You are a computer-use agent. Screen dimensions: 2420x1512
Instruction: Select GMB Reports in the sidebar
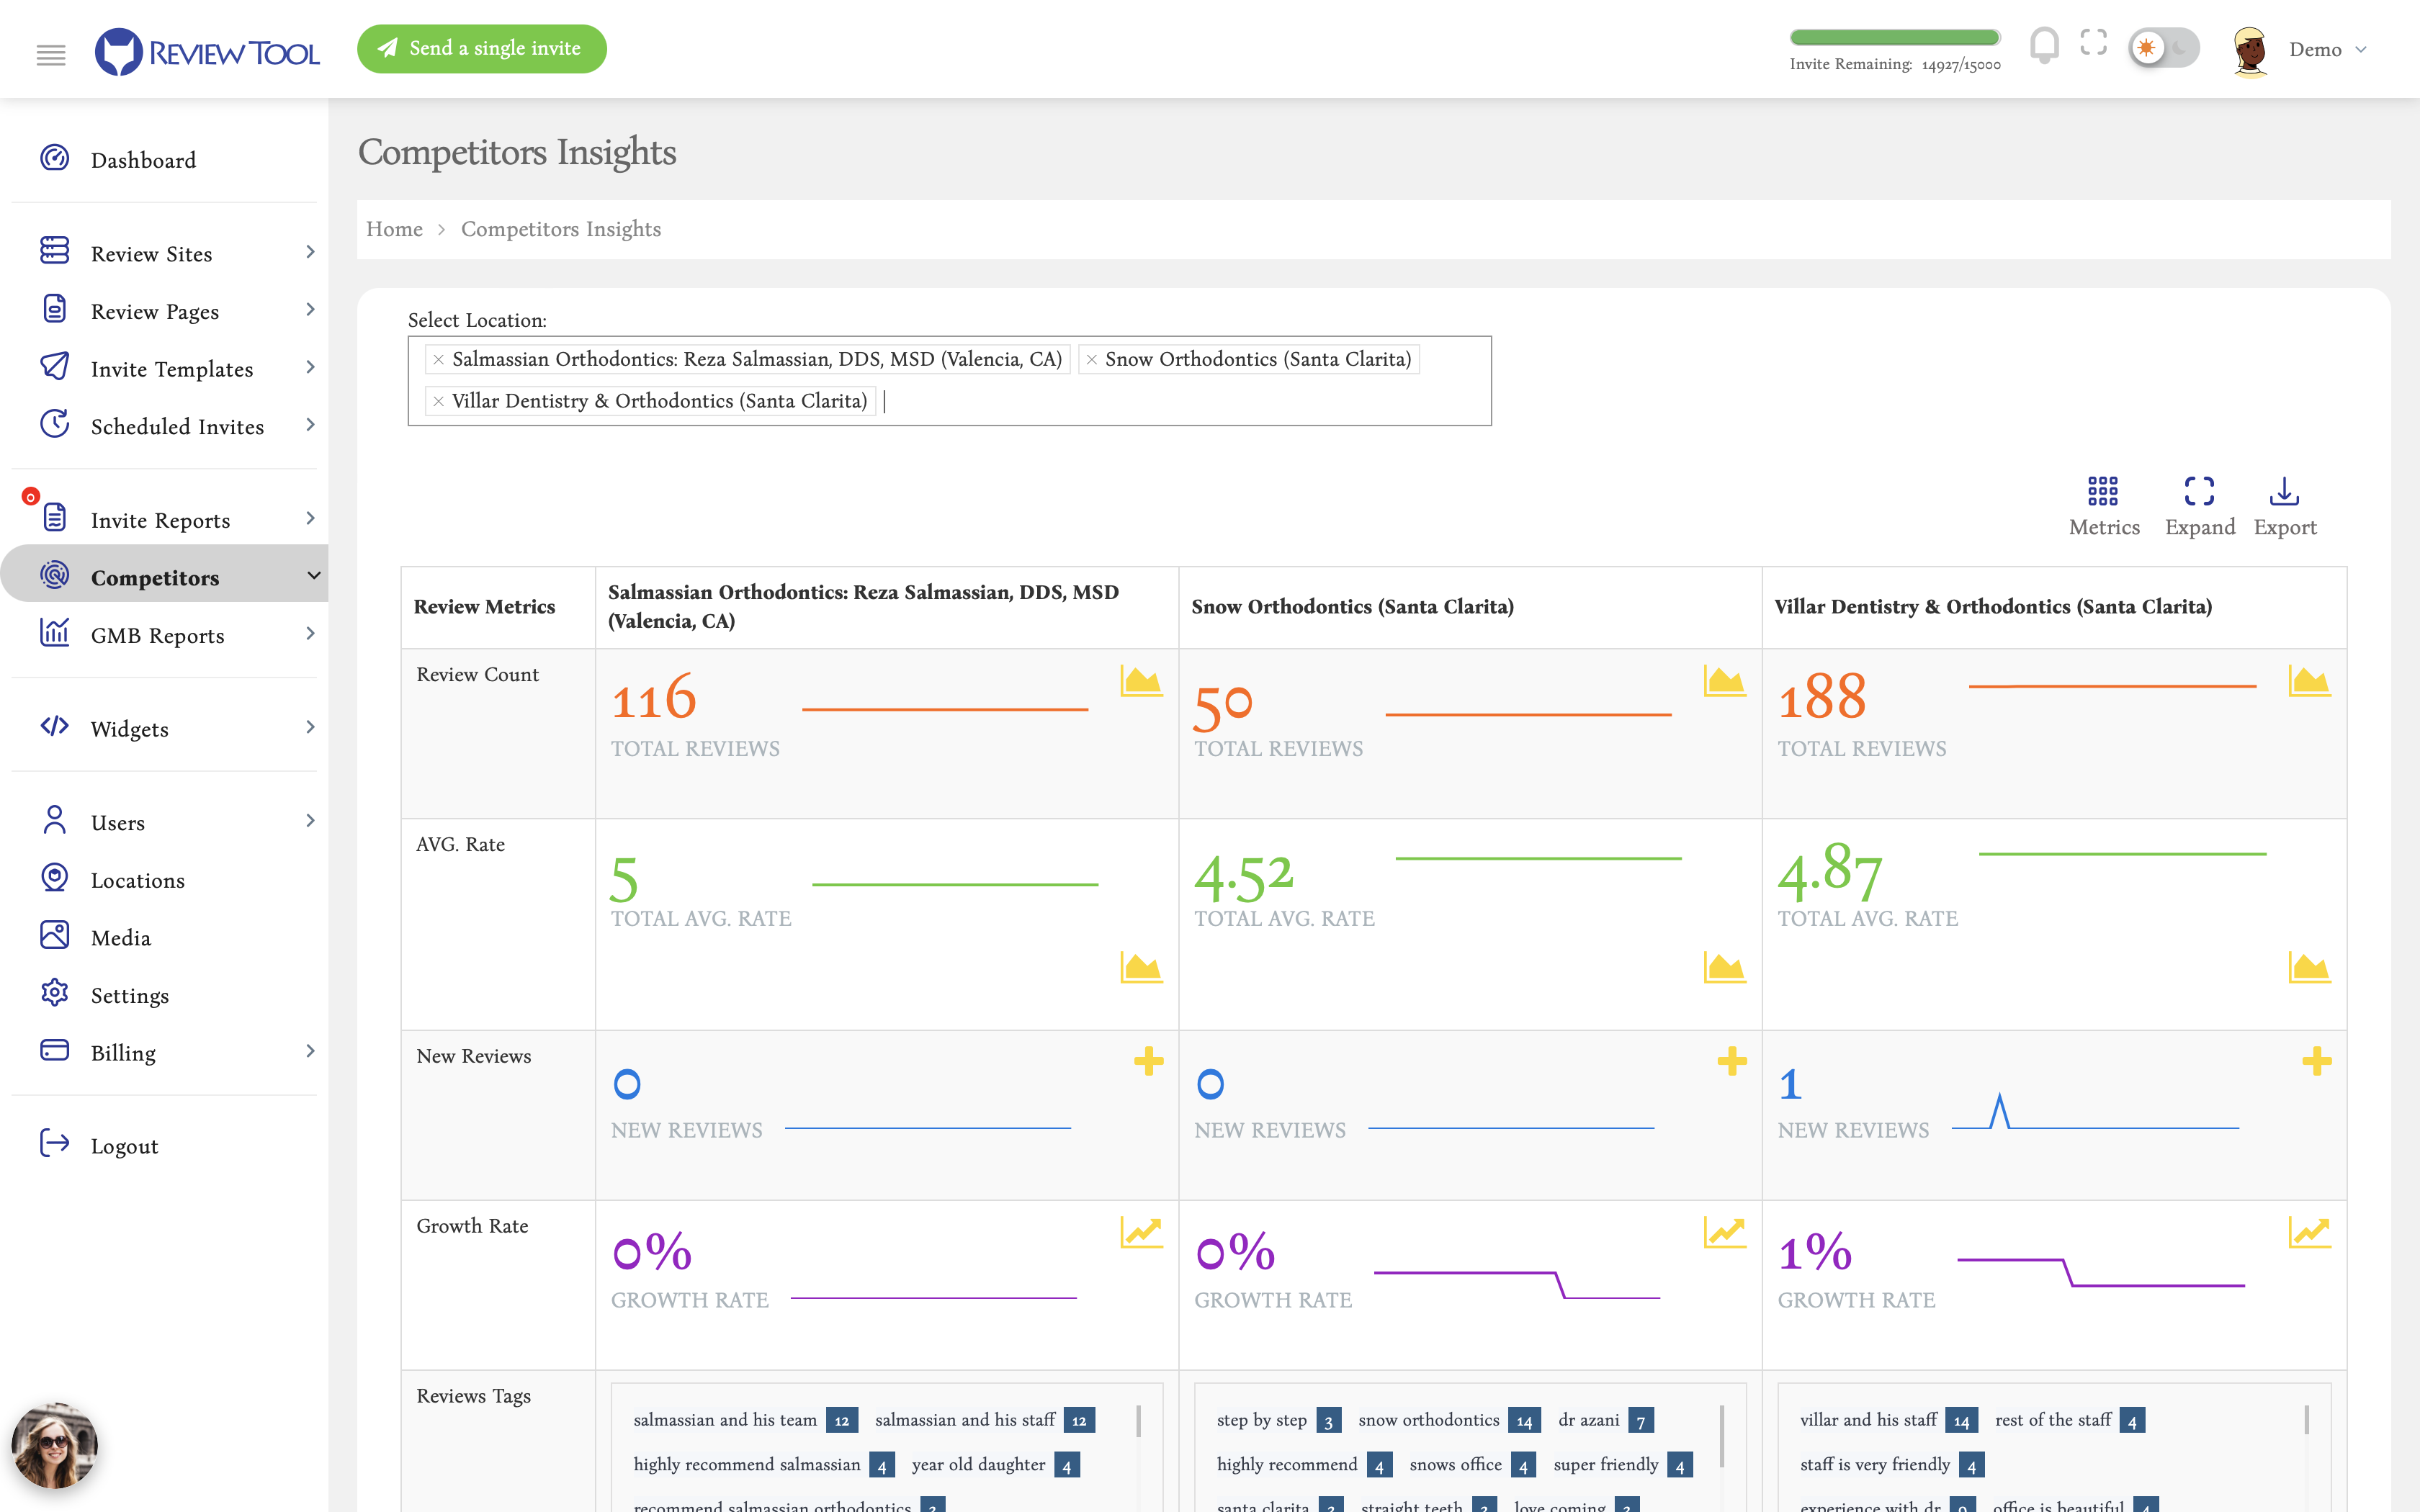(x=156, y=636)
